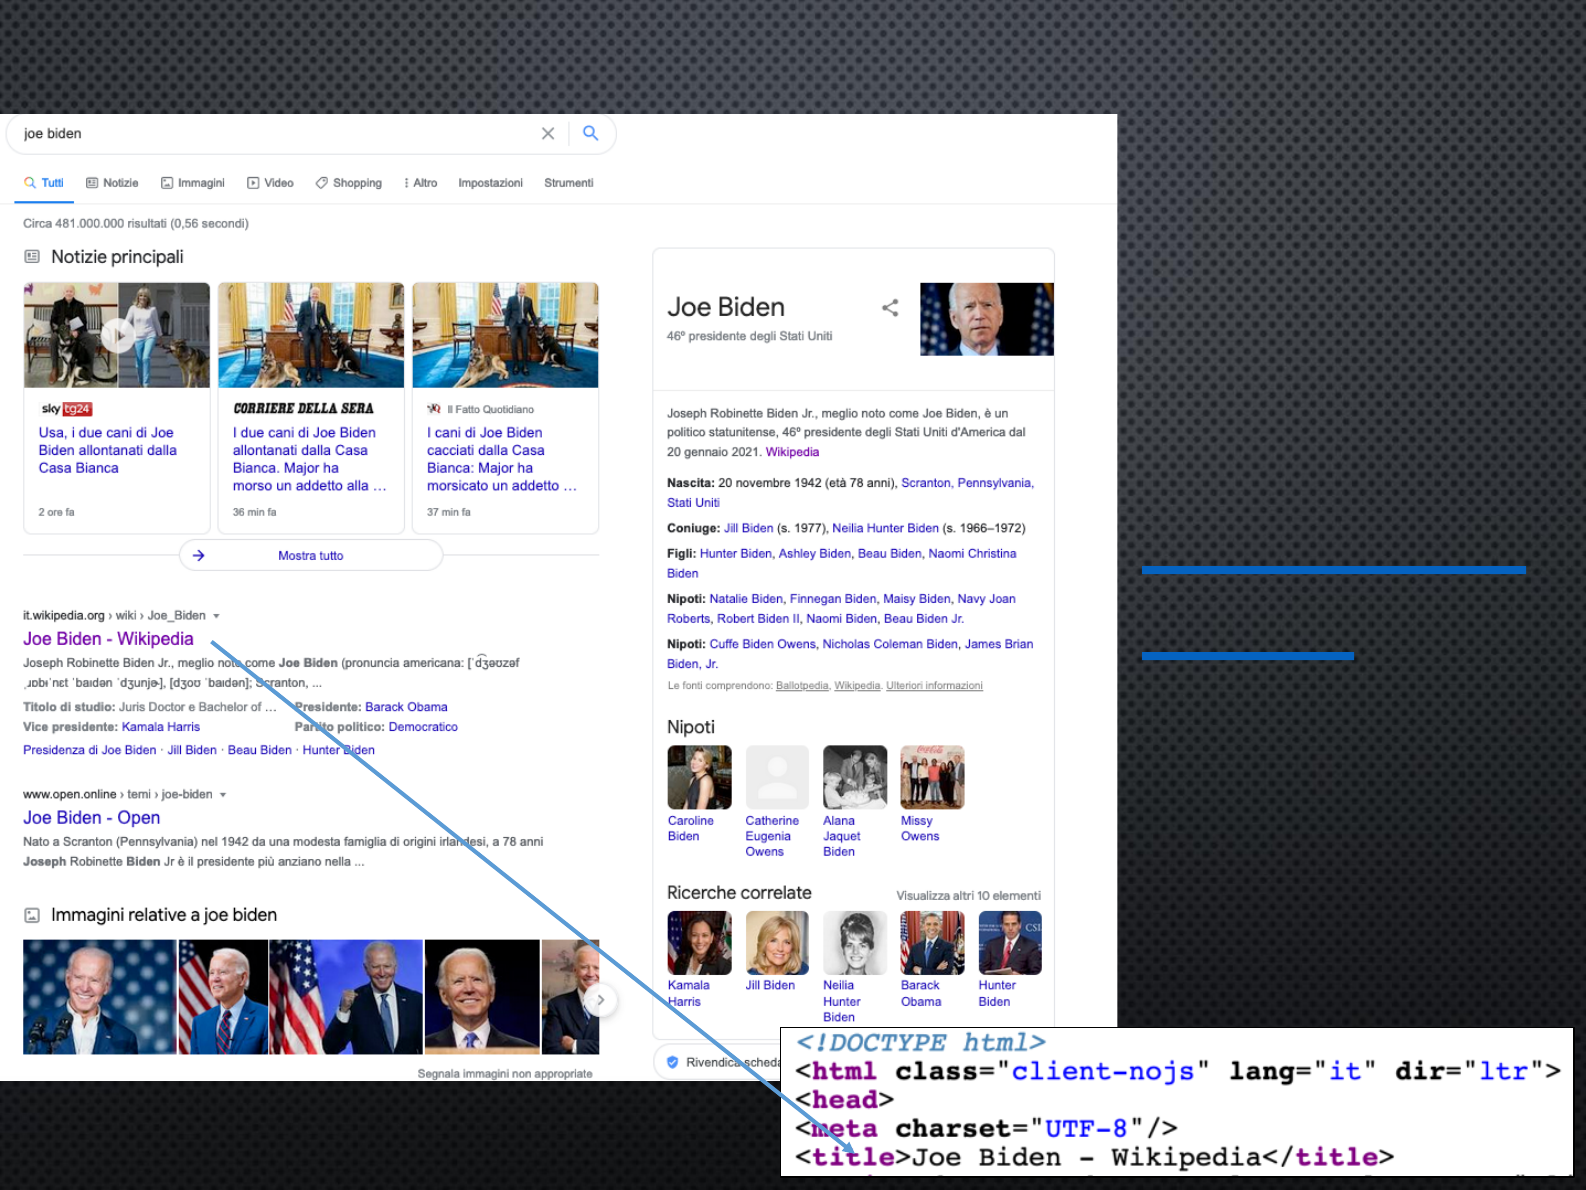
Task: Click the Joe Biden portrait in the knowledge panel
Action: pyautogui.click(x=986, y=319)
